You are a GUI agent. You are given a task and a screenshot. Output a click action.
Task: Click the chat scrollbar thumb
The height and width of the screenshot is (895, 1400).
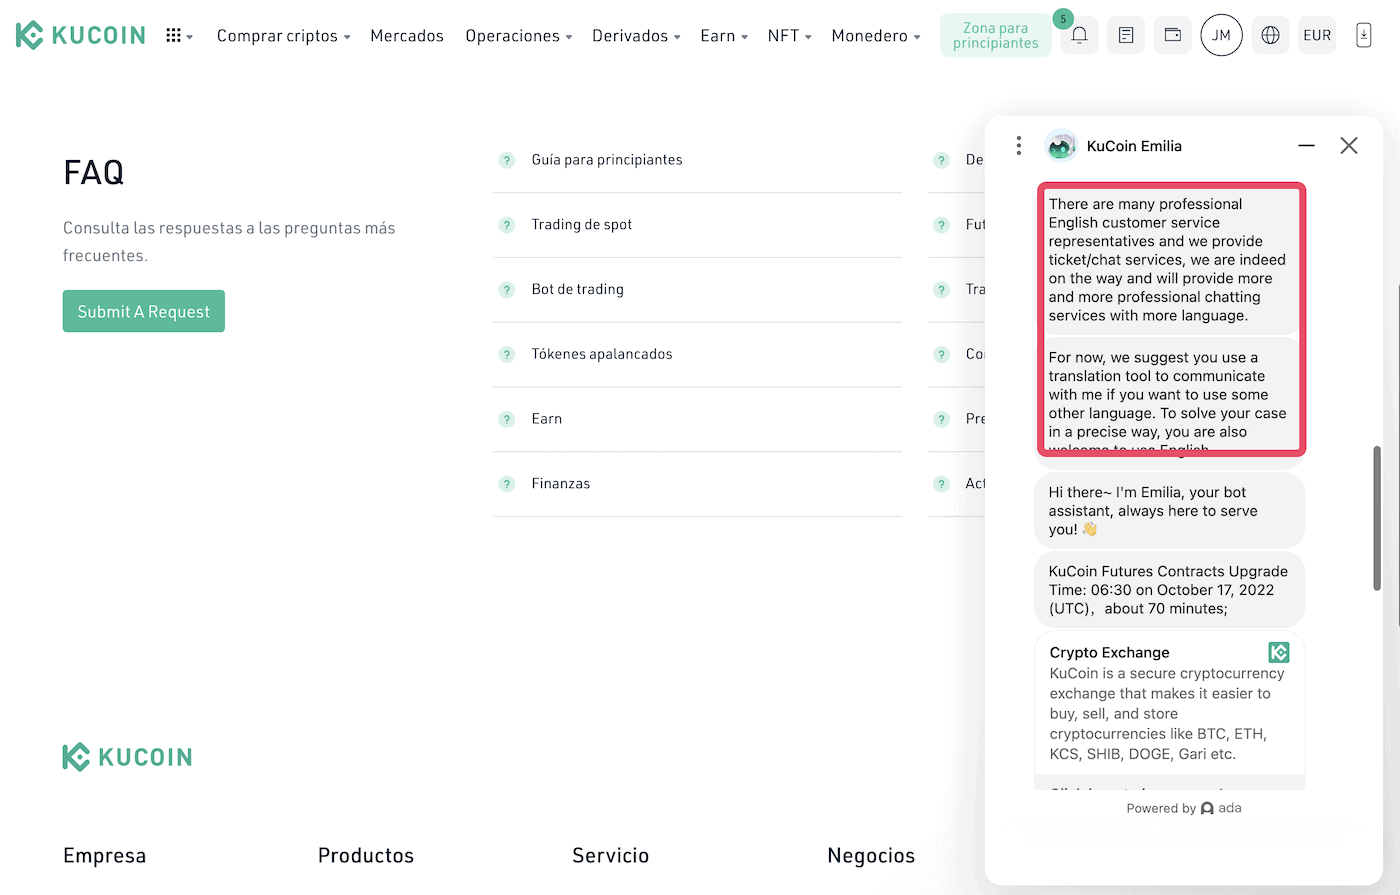point(1377,518)
